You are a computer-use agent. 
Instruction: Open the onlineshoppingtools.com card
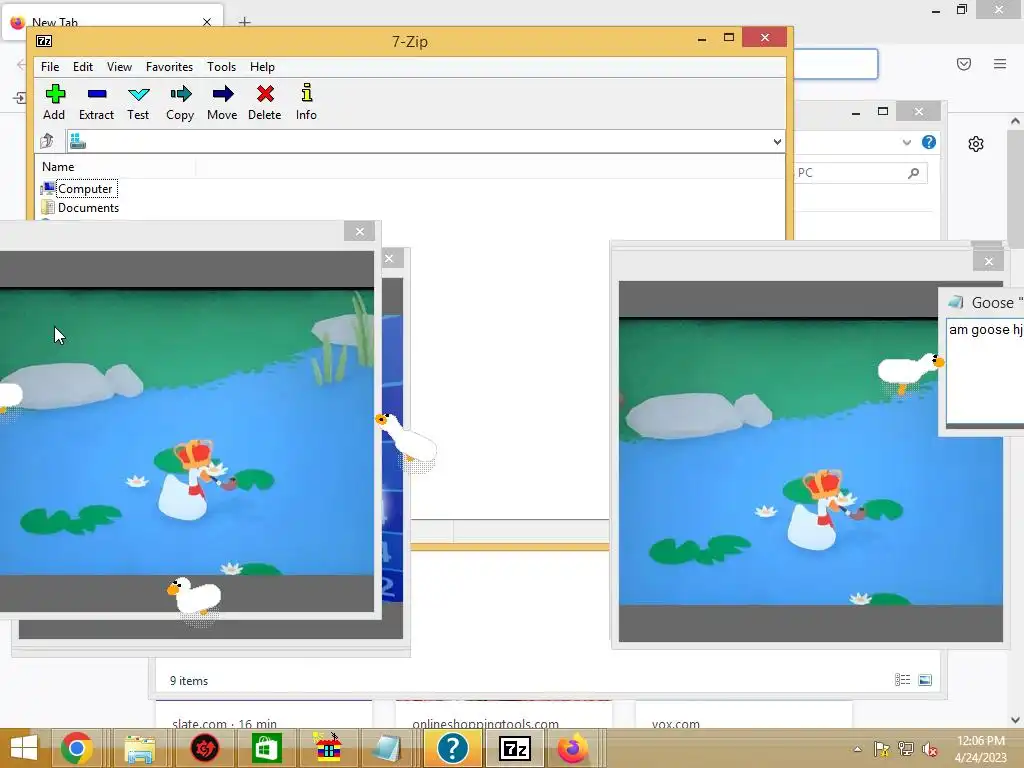[x=504, y=714]
